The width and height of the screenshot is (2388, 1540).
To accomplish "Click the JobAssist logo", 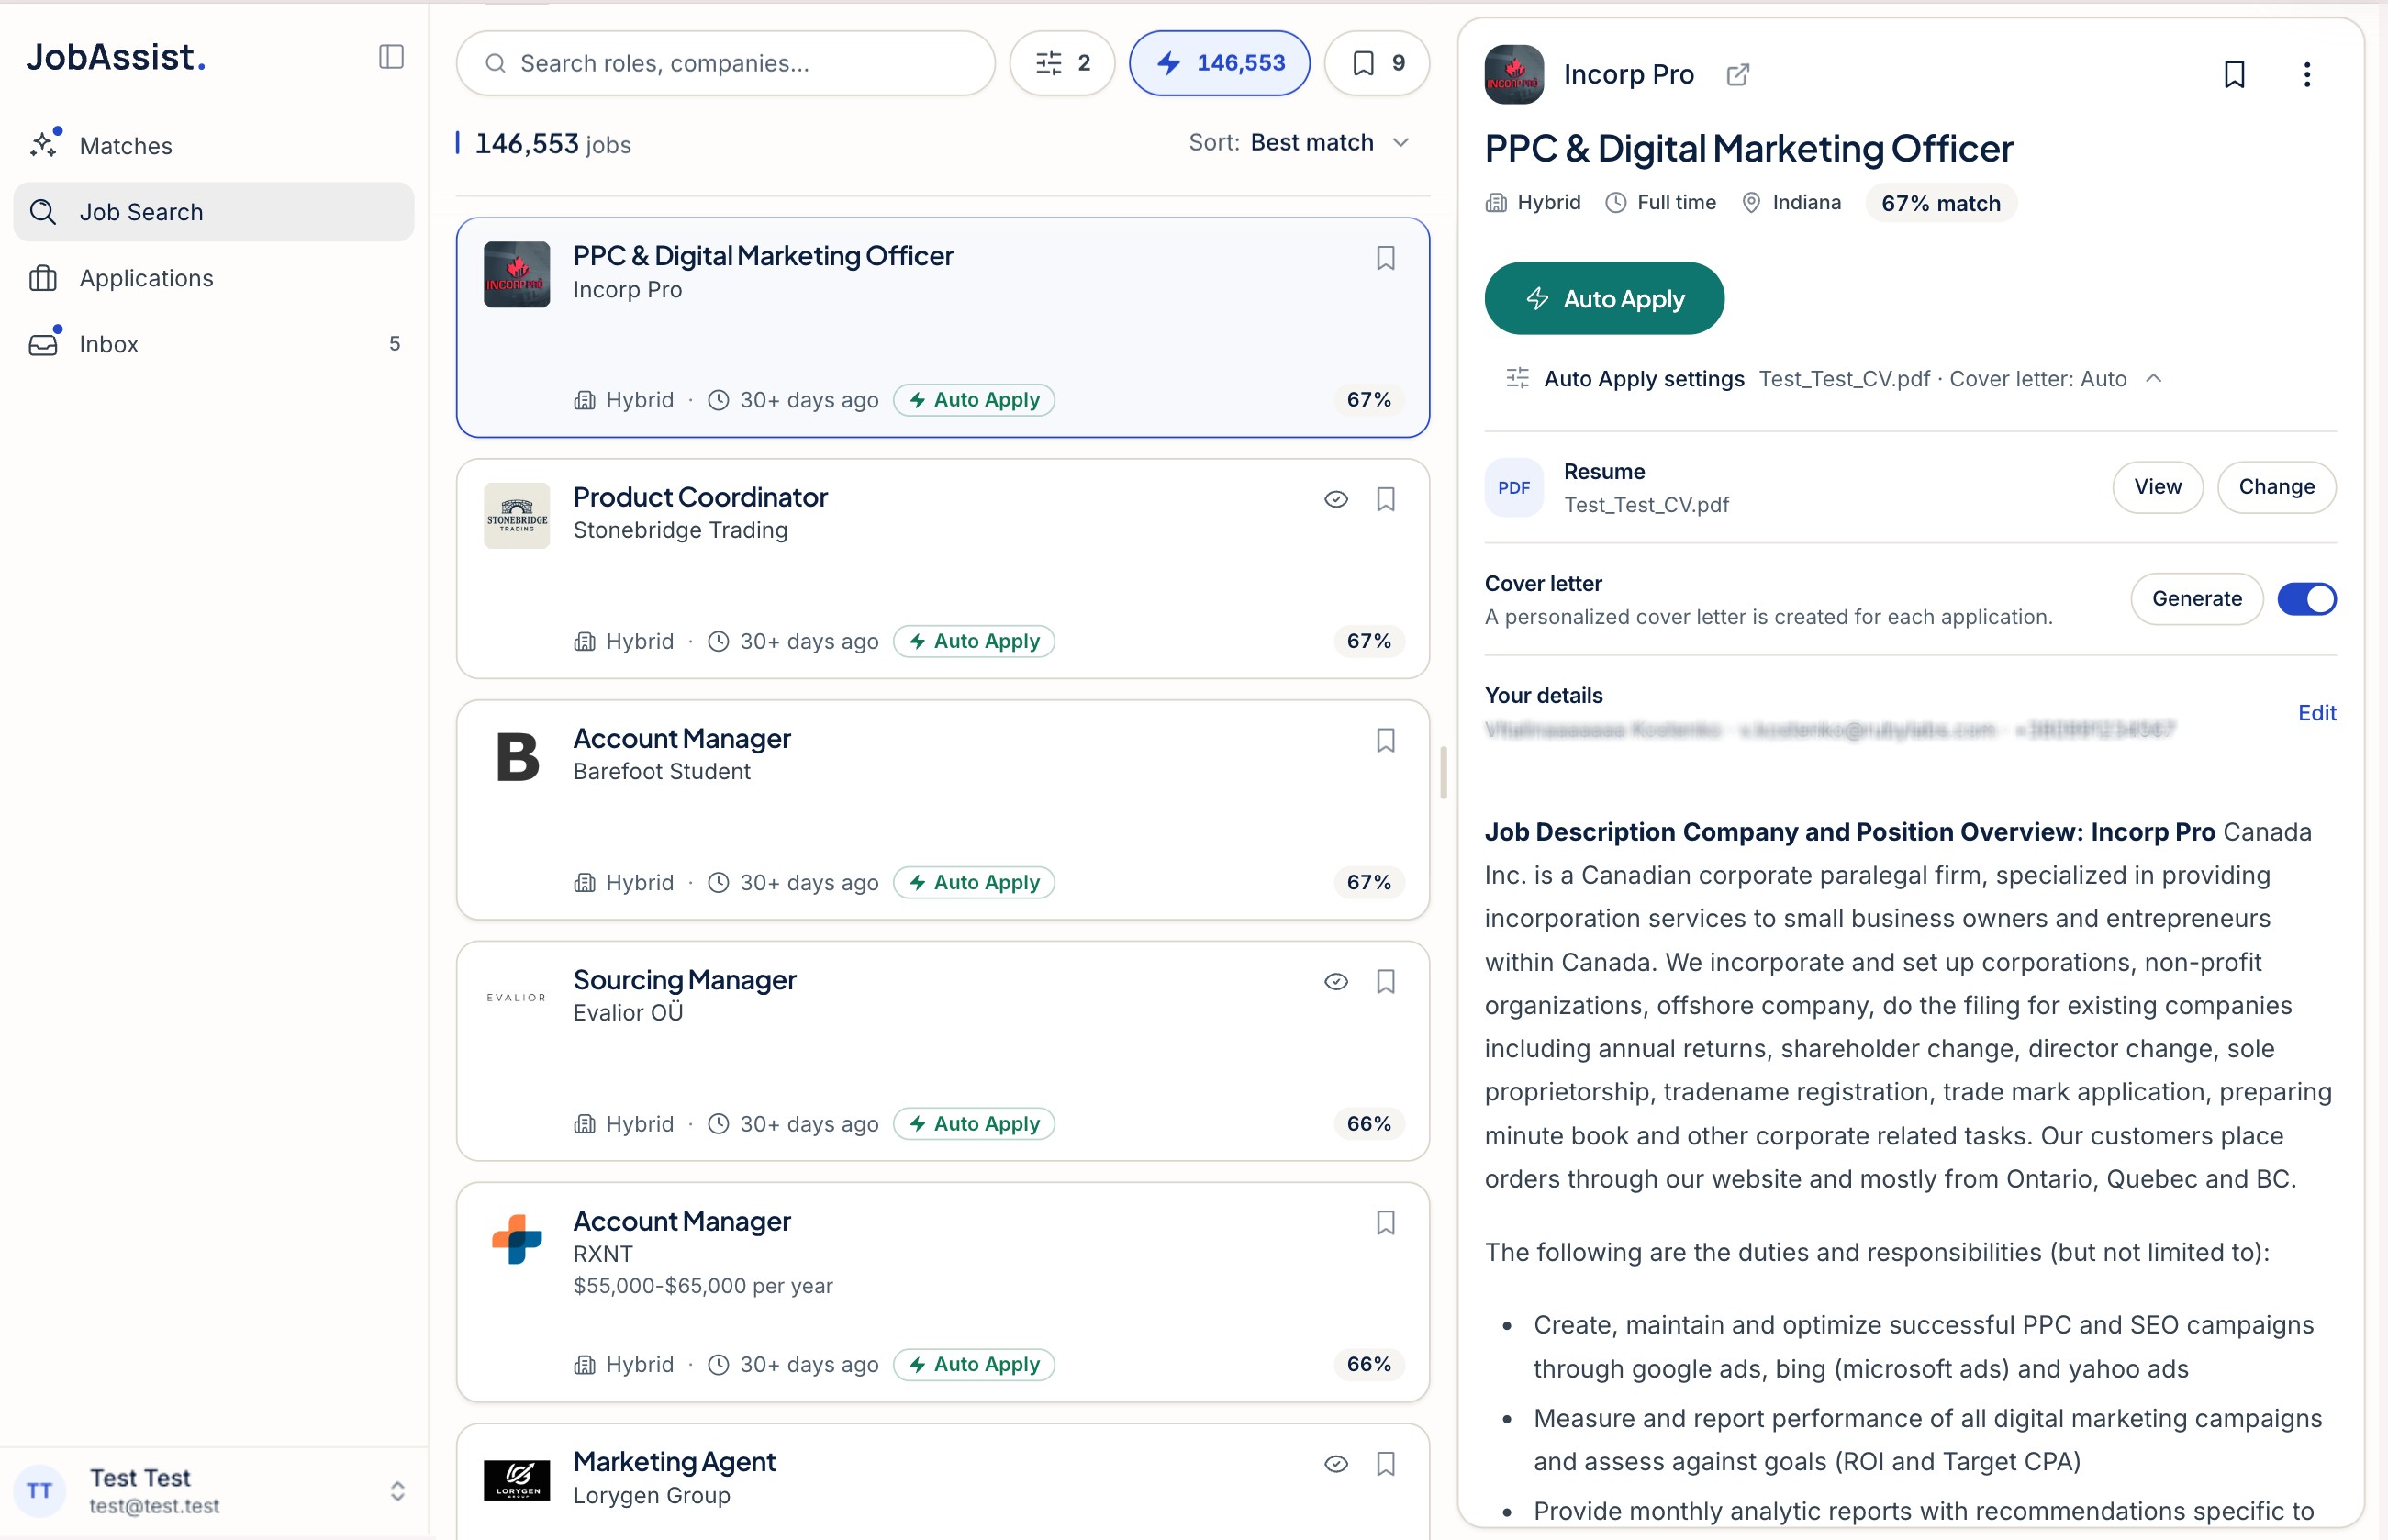I will pos(116,57).
